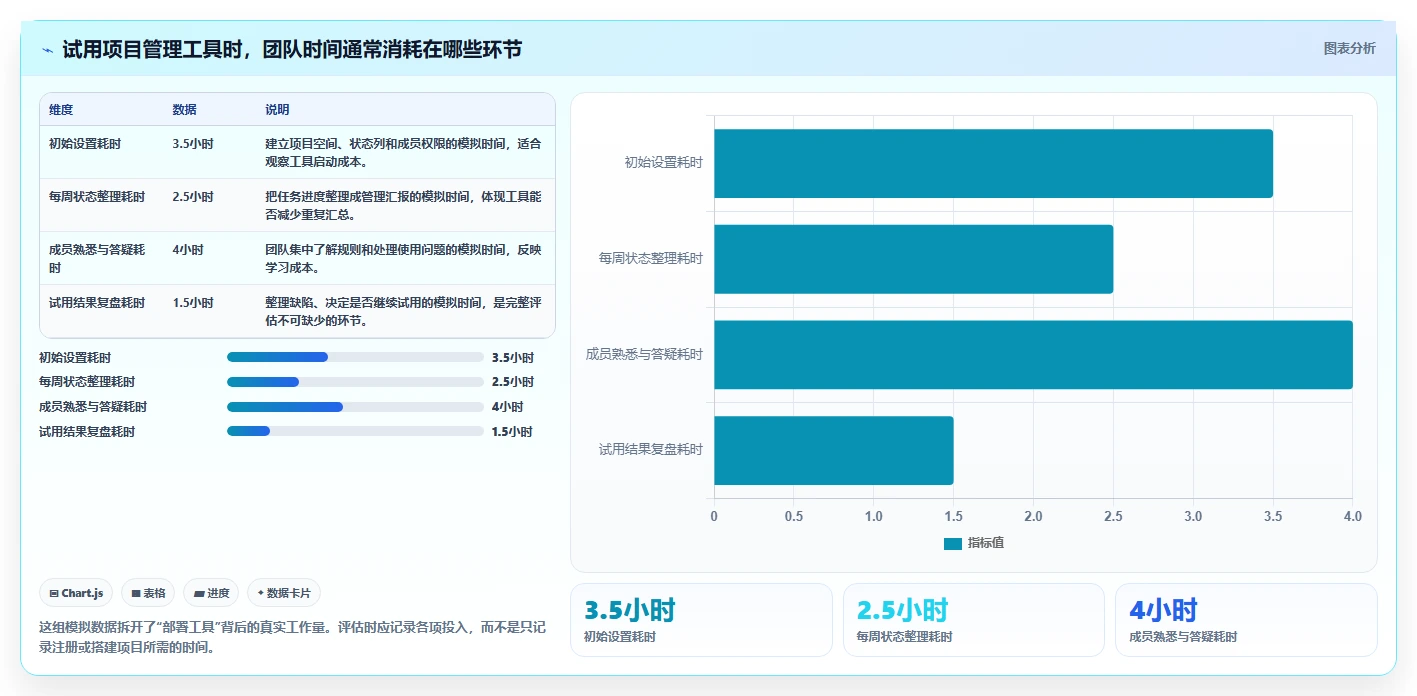
Task: Click the 3.5小时 progress value text
Action: (512, 357)
